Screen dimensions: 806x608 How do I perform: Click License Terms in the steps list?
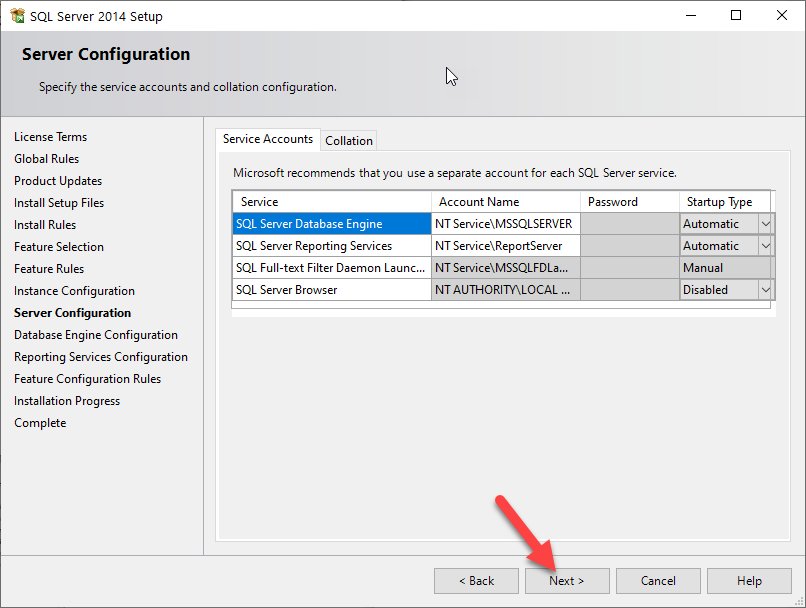[x=50, y=137]
